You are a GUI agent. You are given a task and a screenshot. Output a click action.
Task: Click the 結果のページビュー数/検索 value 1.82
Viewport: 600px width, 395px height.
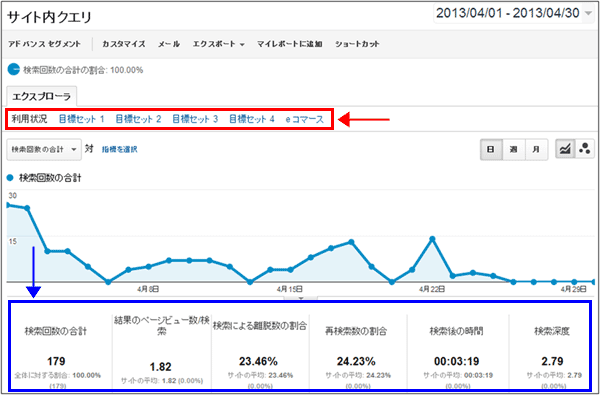click(x=161, y=367)
